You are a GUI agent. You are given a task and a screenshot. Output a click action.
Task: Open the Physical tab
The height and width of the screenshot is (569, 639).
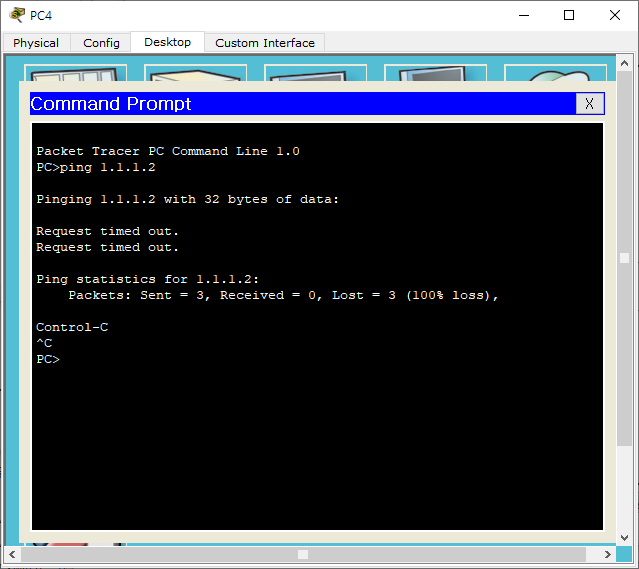tap(36, 43)
